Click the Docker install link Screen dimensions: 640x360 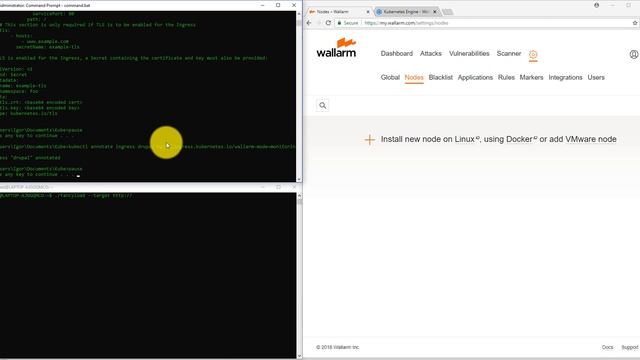tap(522, 139)
